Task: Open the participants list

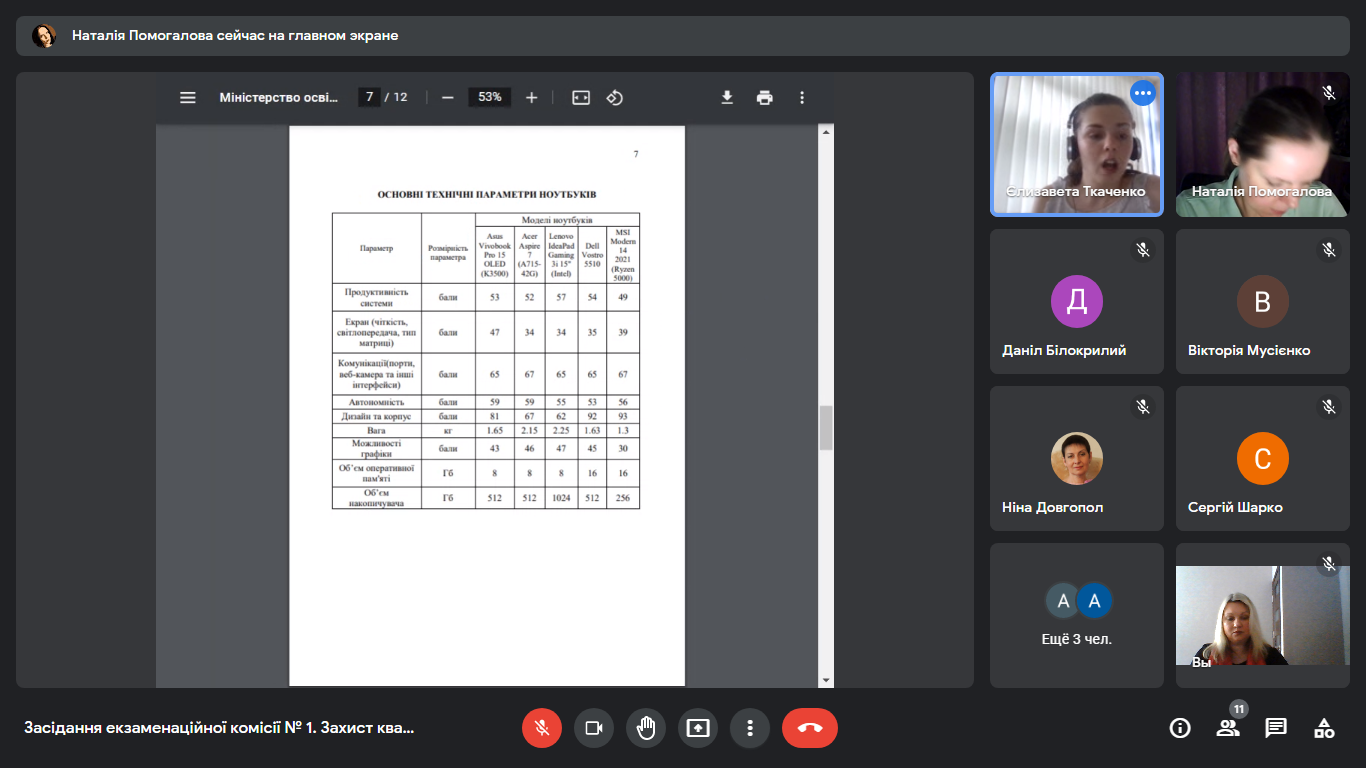Action: click(1228, 728)
